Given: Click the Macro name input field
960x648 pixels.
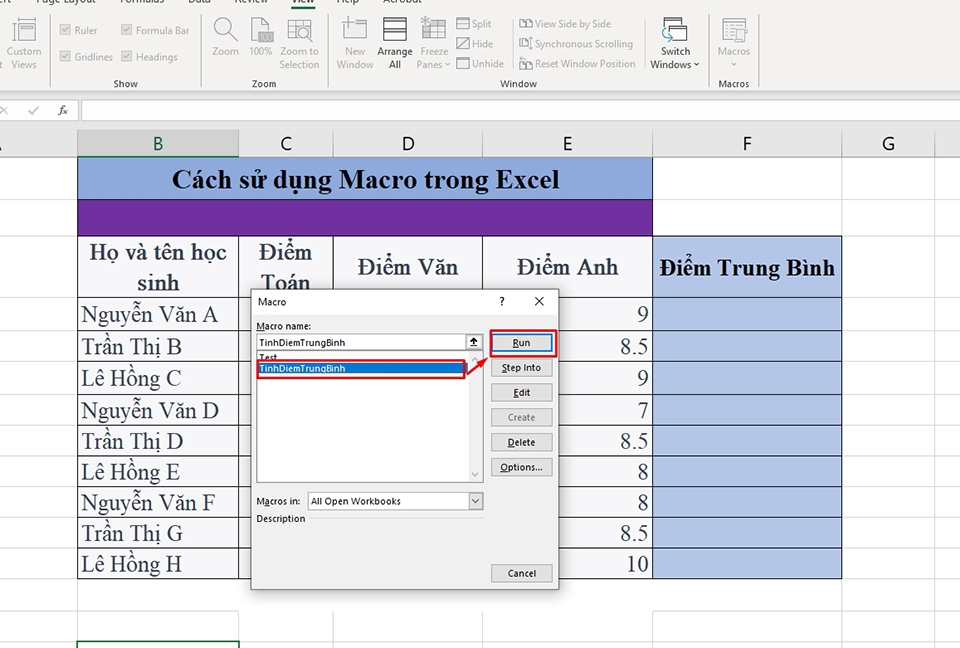Looking at the screenshot, I should [361, 342].
